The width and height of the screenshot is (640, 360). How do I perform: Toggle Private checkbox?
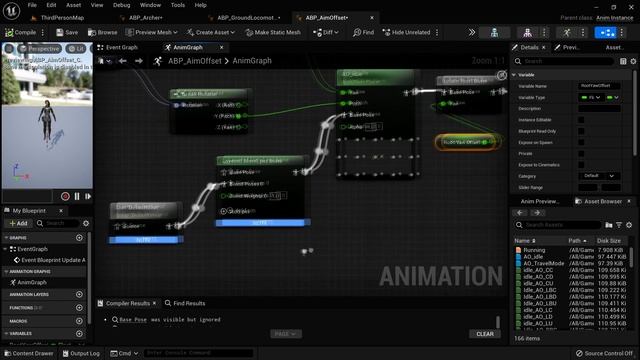pyautogui.click(x=581, y=153)
